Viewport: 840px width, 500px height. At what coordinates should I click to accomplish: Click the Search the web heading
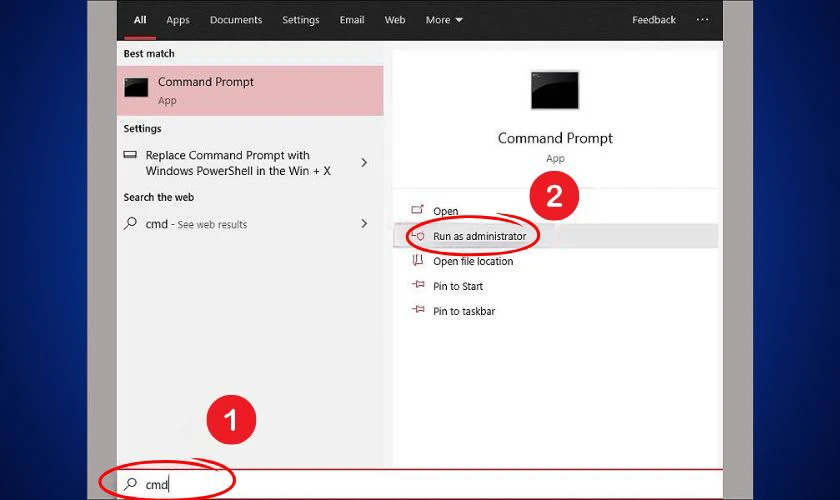(159, 197)
